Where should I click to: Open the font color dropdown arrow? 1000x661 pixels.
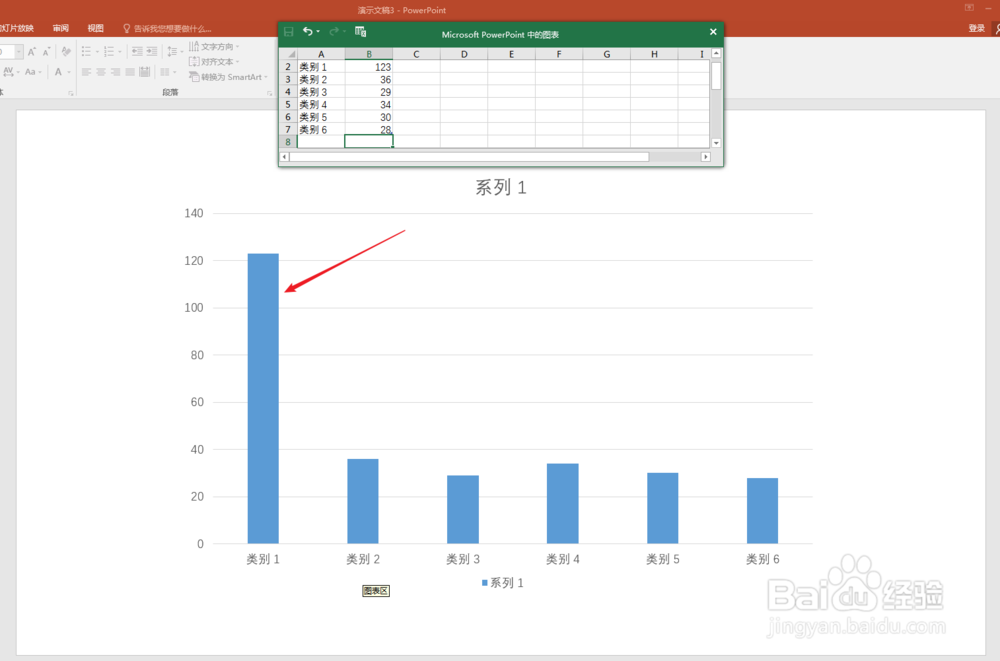(69, 72)
